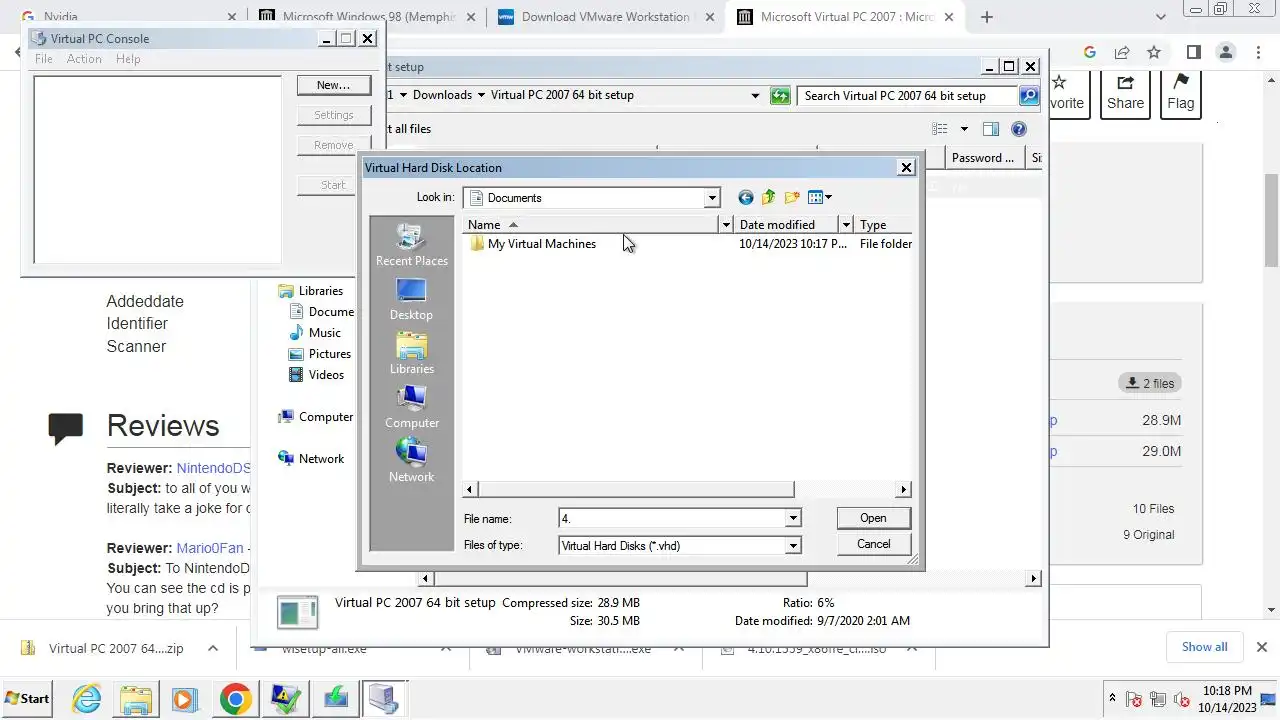Go back to last folder visited in dialog
1280x720 pixels.
(x=745, y=198)
